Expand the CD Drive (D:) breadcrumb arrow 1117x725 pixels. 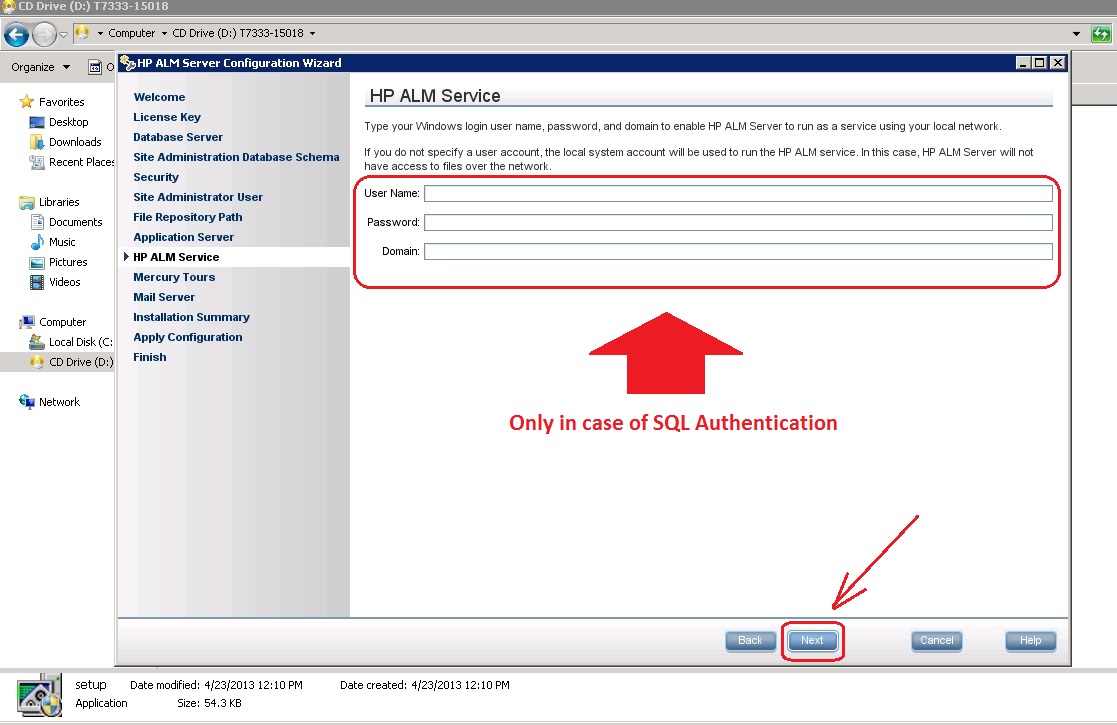(x=312, y=33)
